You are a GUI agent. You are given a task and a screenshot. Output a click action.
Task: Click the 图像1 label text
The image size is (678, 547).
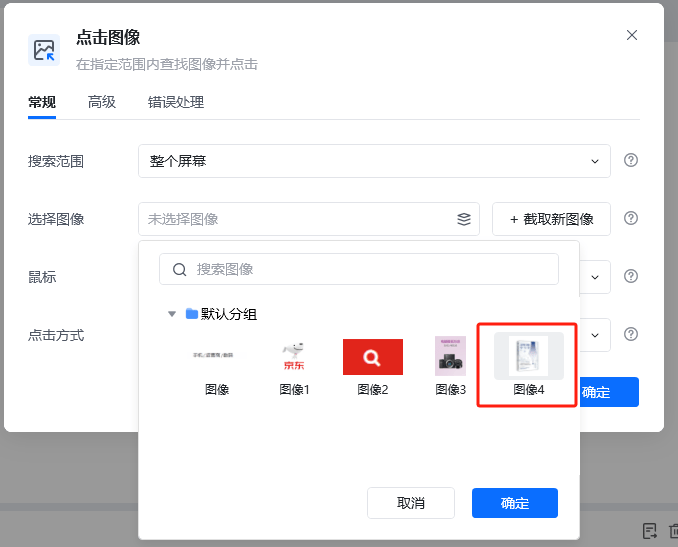click(x=294, y=390)
